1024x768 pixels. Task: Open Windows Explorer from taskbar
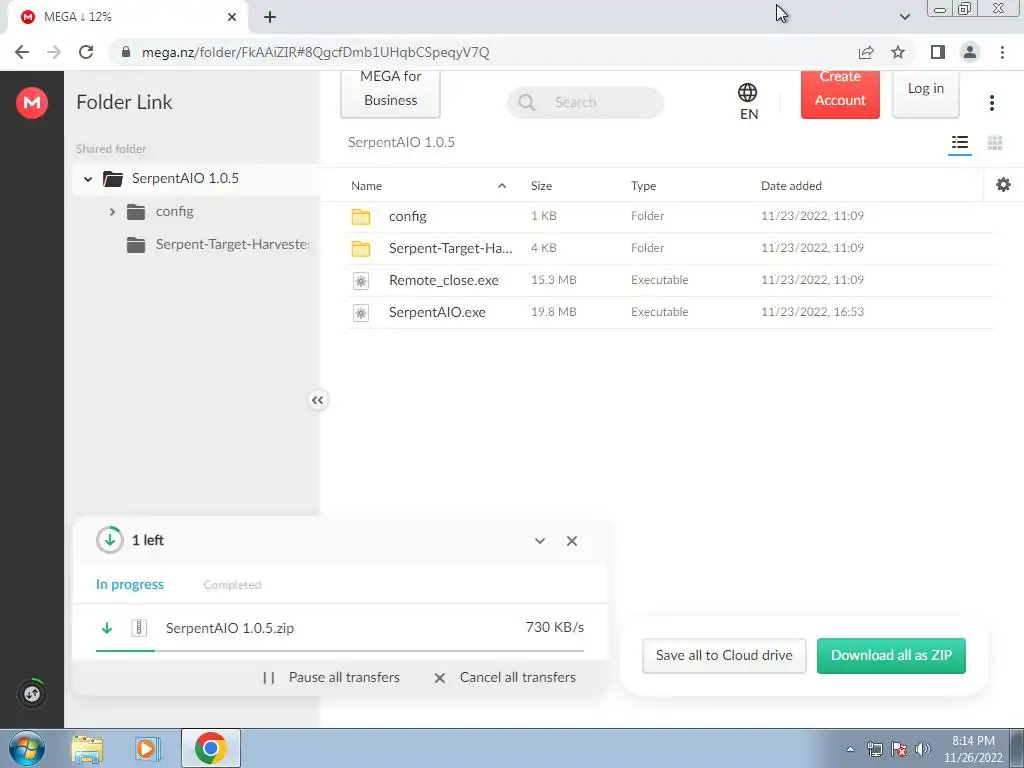point(87,748)
